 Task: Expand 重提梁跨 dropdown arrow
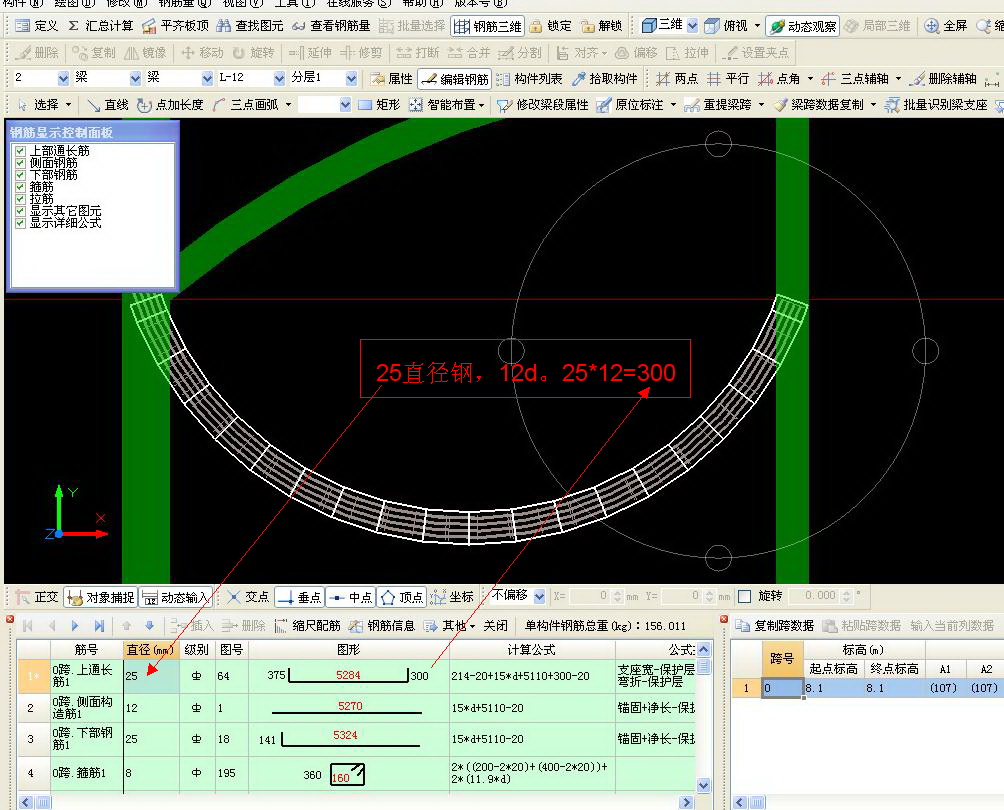tap(761, 104)
